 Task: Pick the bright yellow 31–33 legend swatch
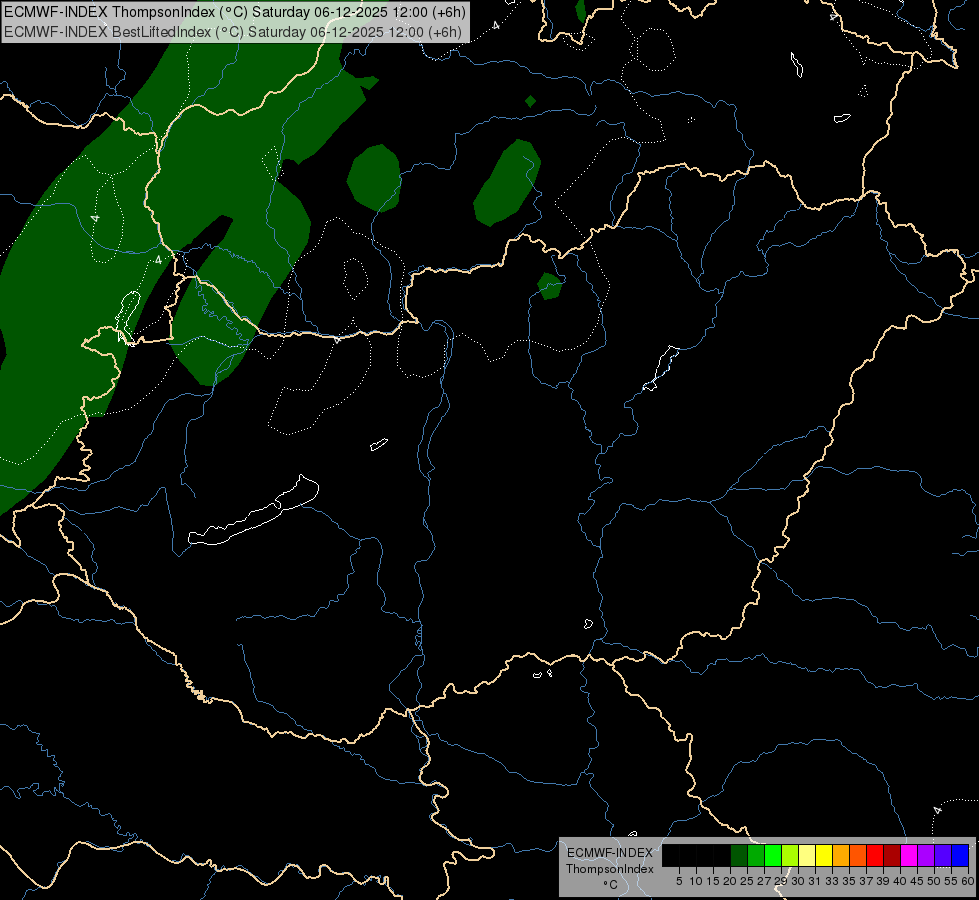tap(824, 855)
